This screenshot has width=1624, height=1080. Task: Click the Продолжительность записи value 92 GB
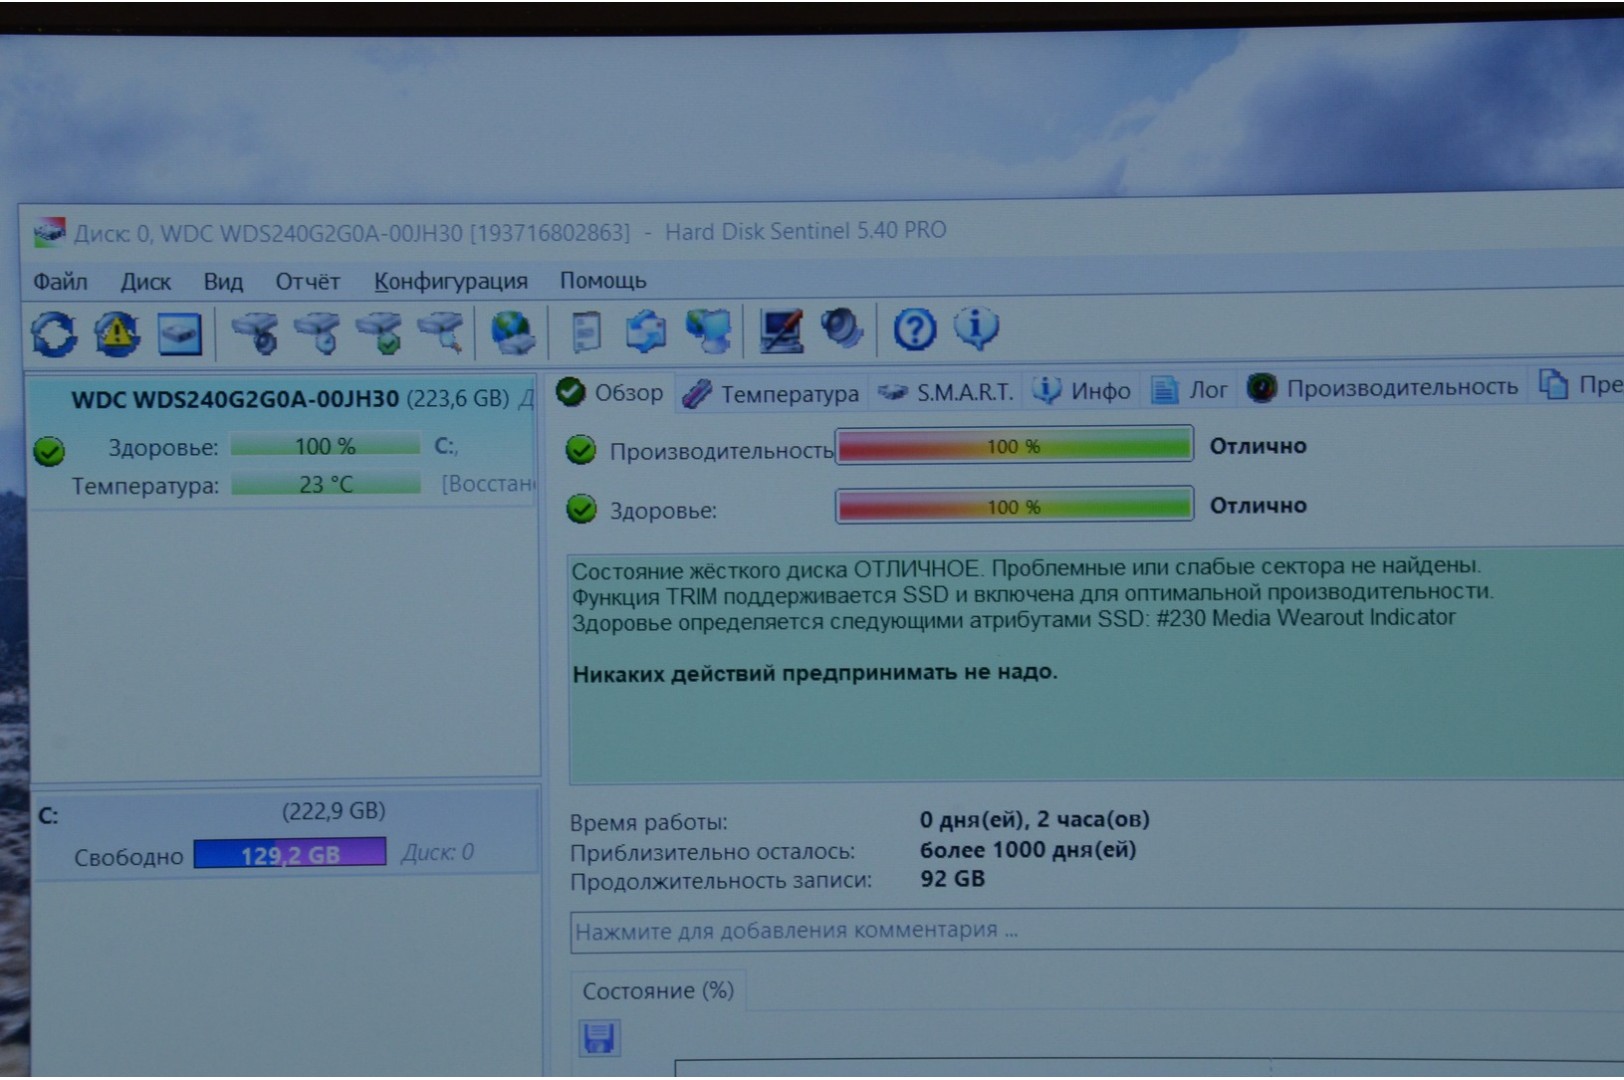(x=952, y=879)
